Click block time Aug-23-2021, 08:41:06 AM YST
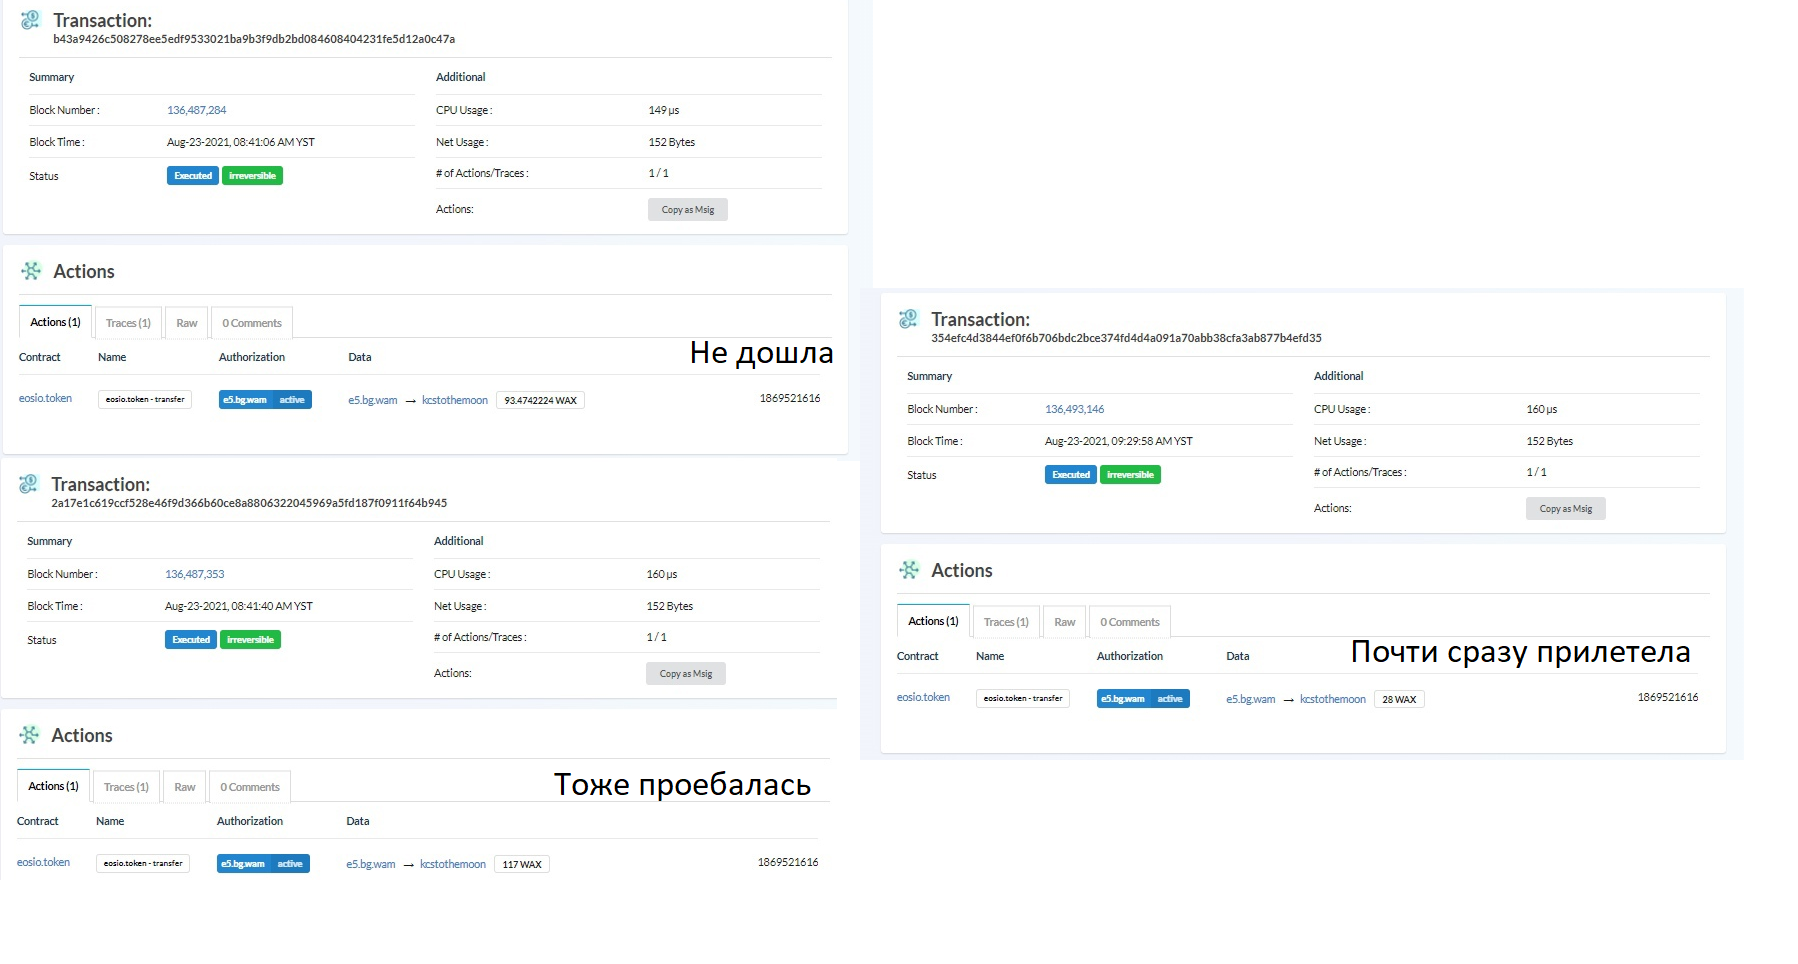The height and width of the screenshot is (964, 1798). coord(241,142)
